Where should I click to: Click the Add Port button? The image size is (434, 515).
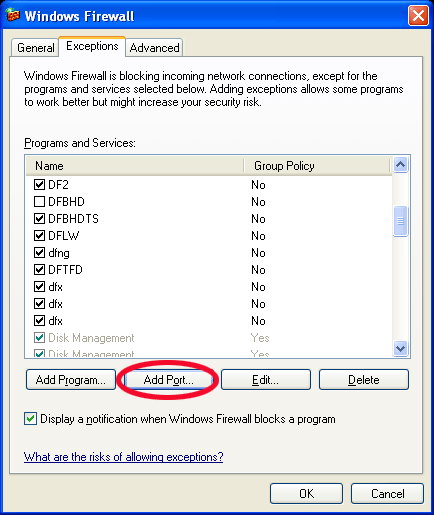pos(168,380)
